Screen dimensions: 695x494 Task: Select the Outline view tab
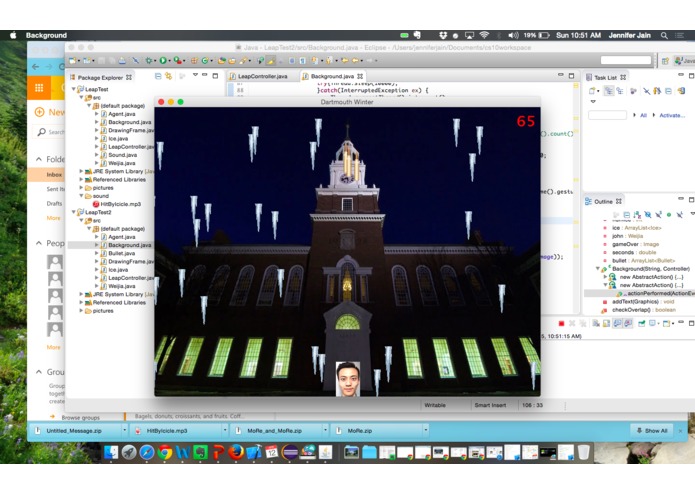(603, 202)
